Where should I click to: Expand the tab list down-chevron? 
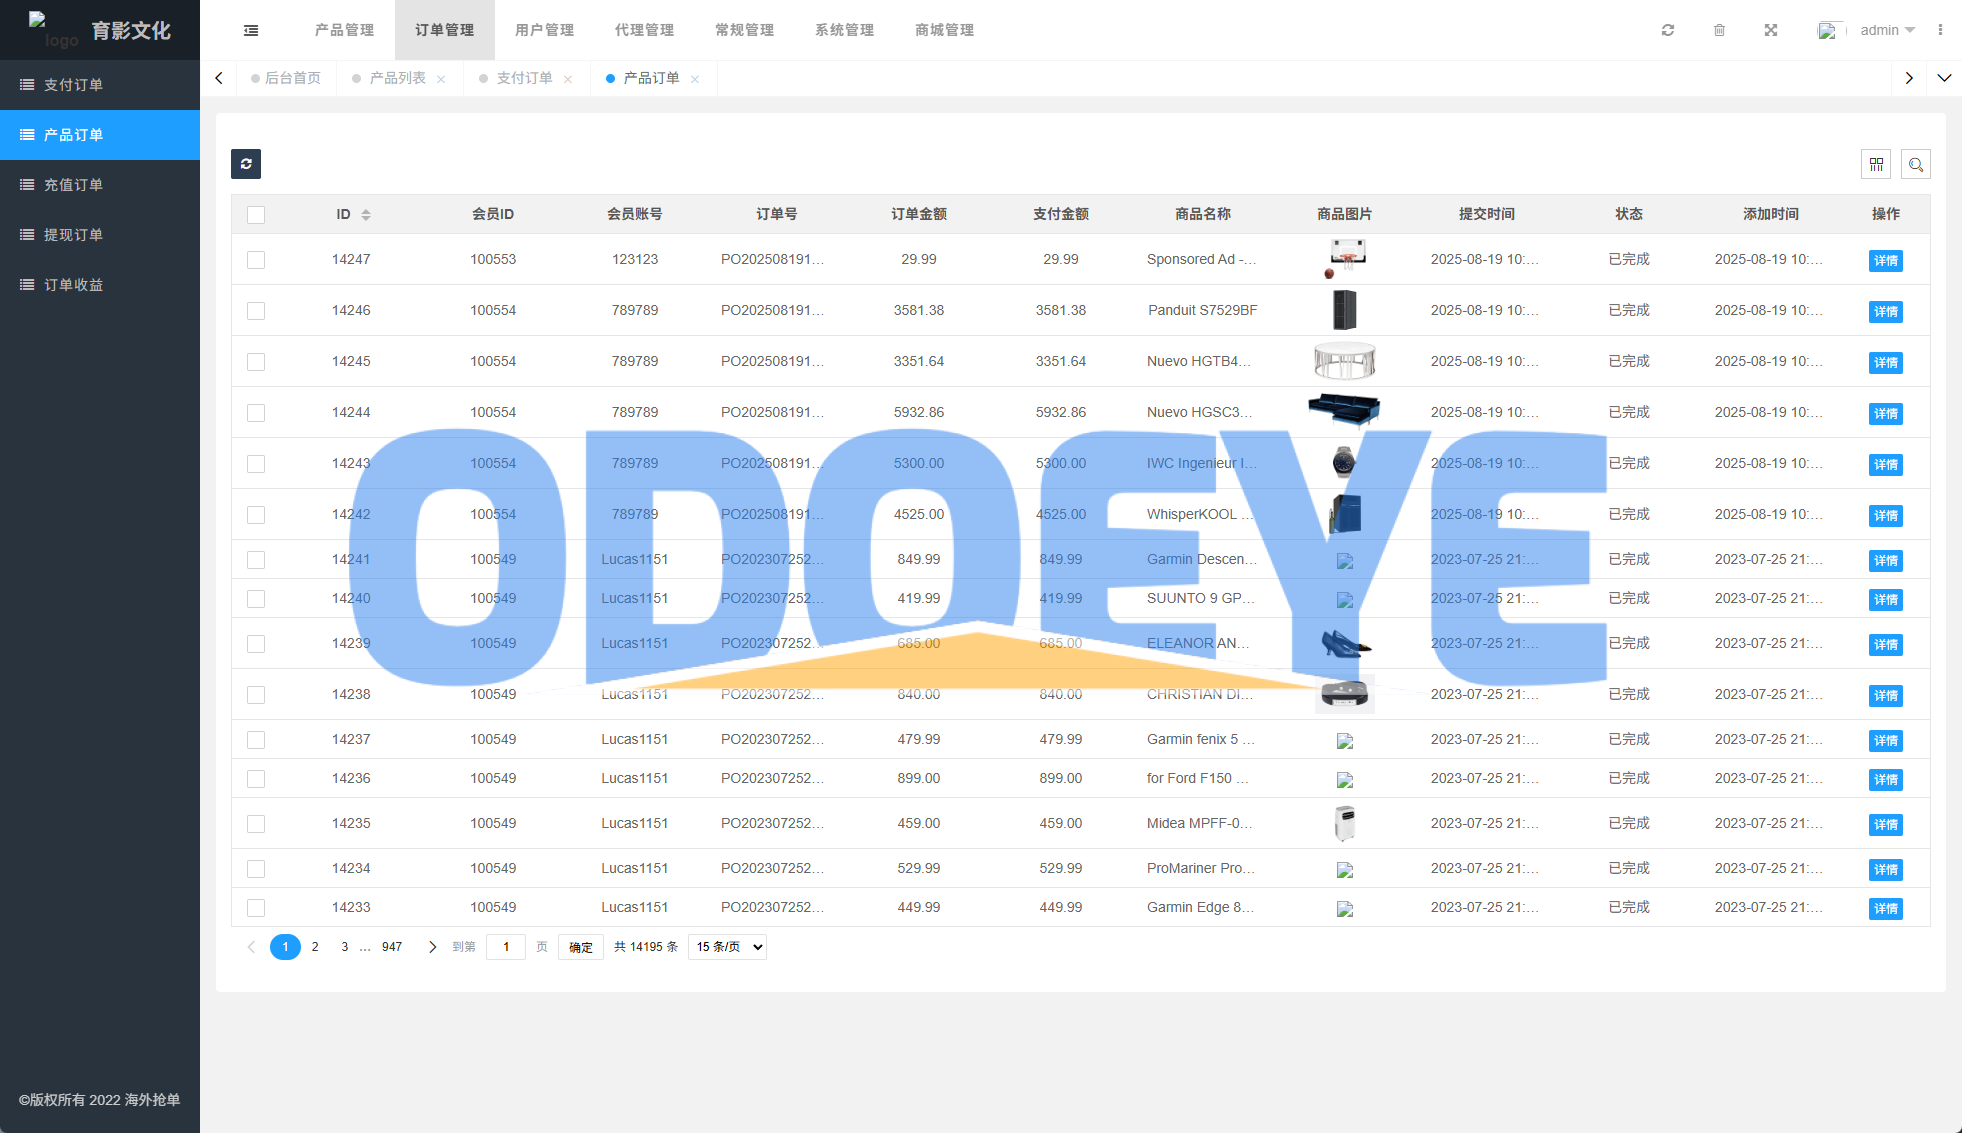[1944, 78]
